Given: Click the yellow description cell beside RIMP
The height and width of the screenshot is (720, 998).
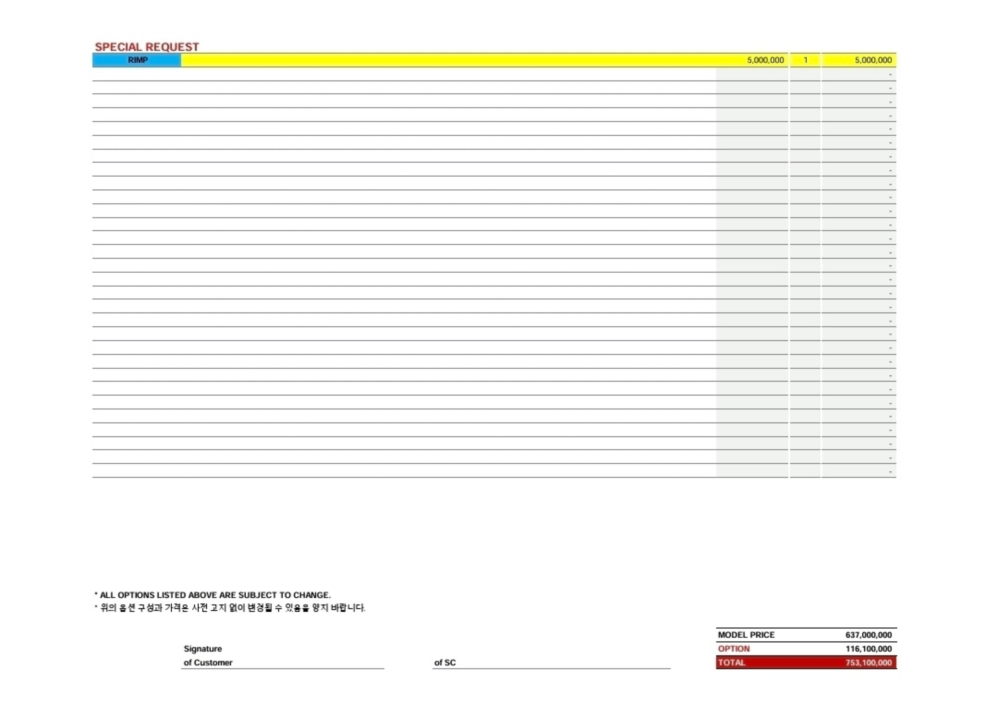Looking at the screenshot, I should 448,60.
